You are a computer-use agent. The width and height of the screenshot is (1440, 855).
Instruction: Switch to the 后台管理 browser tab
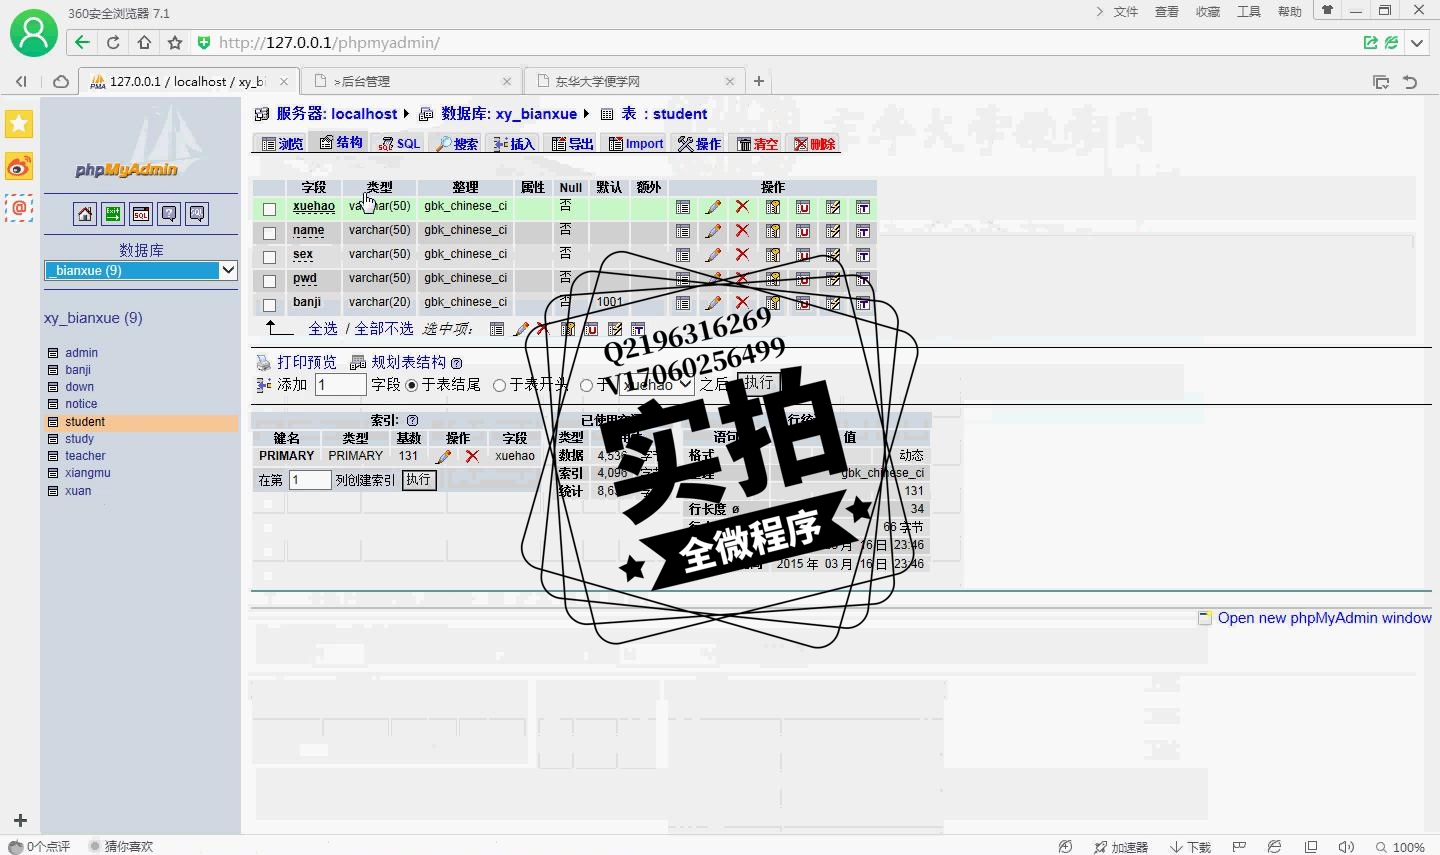point(410,82)
